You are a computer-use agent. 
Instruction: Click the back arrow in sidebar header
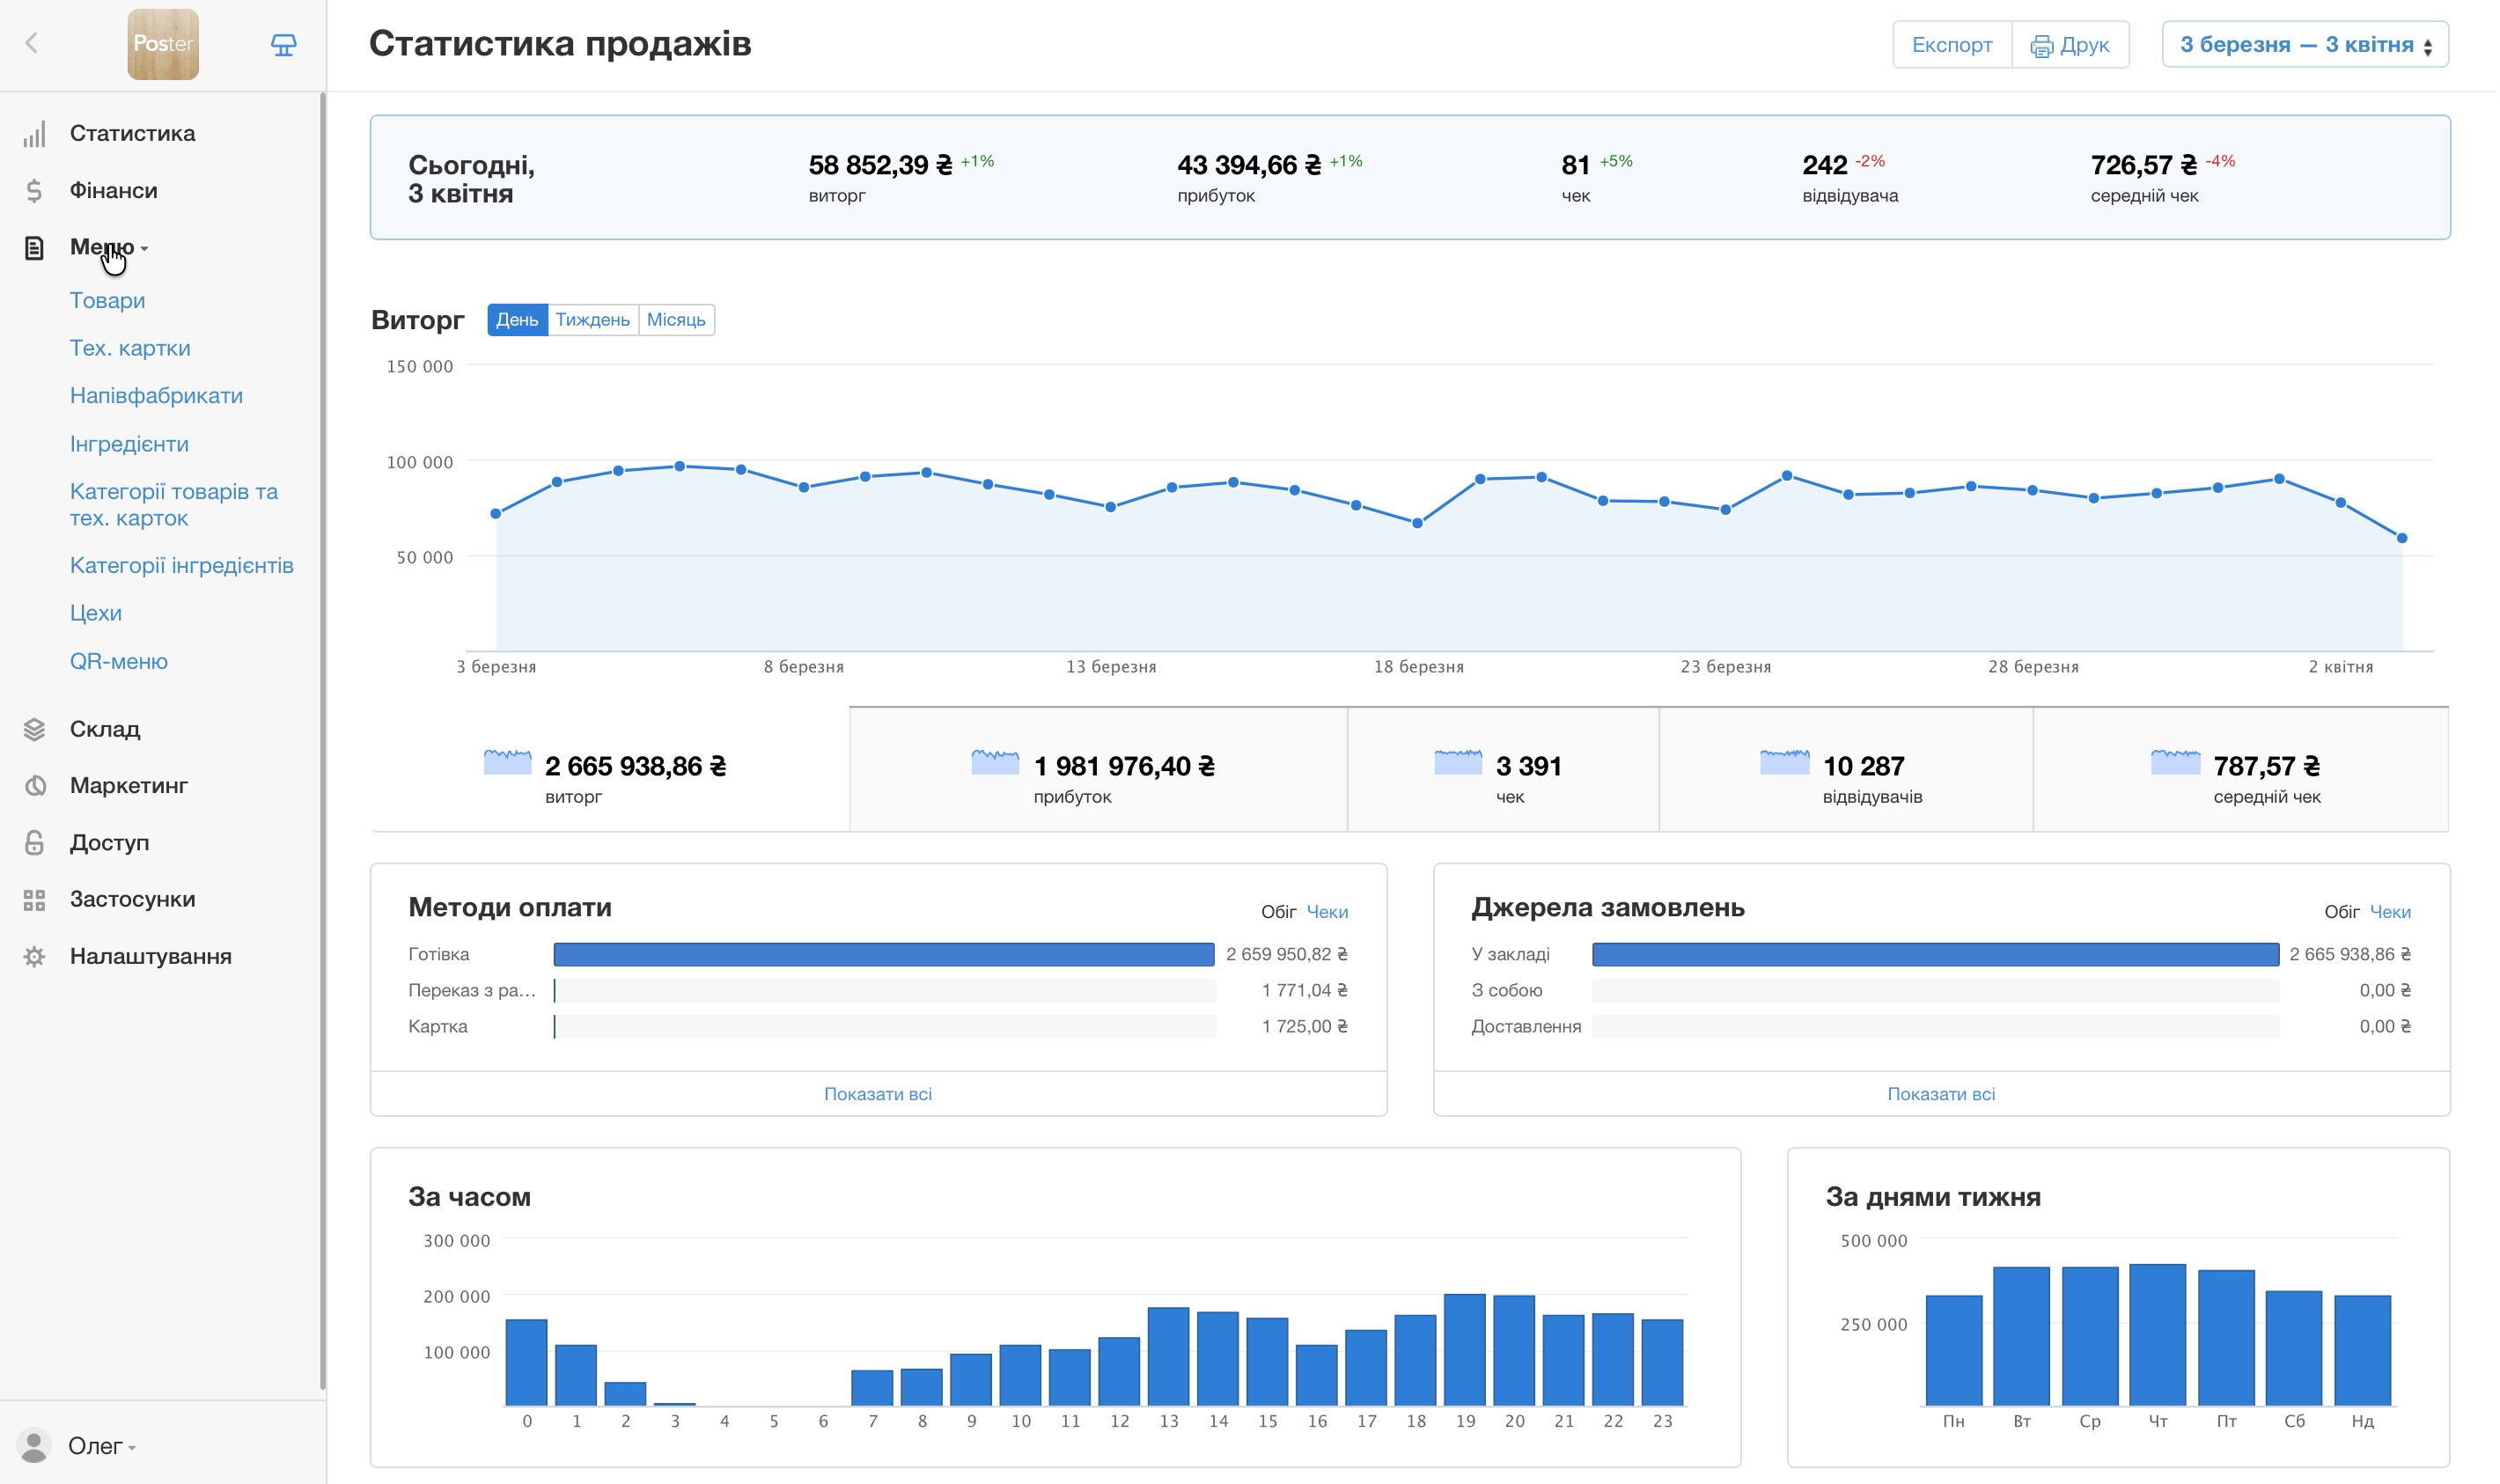pos(32,43)
